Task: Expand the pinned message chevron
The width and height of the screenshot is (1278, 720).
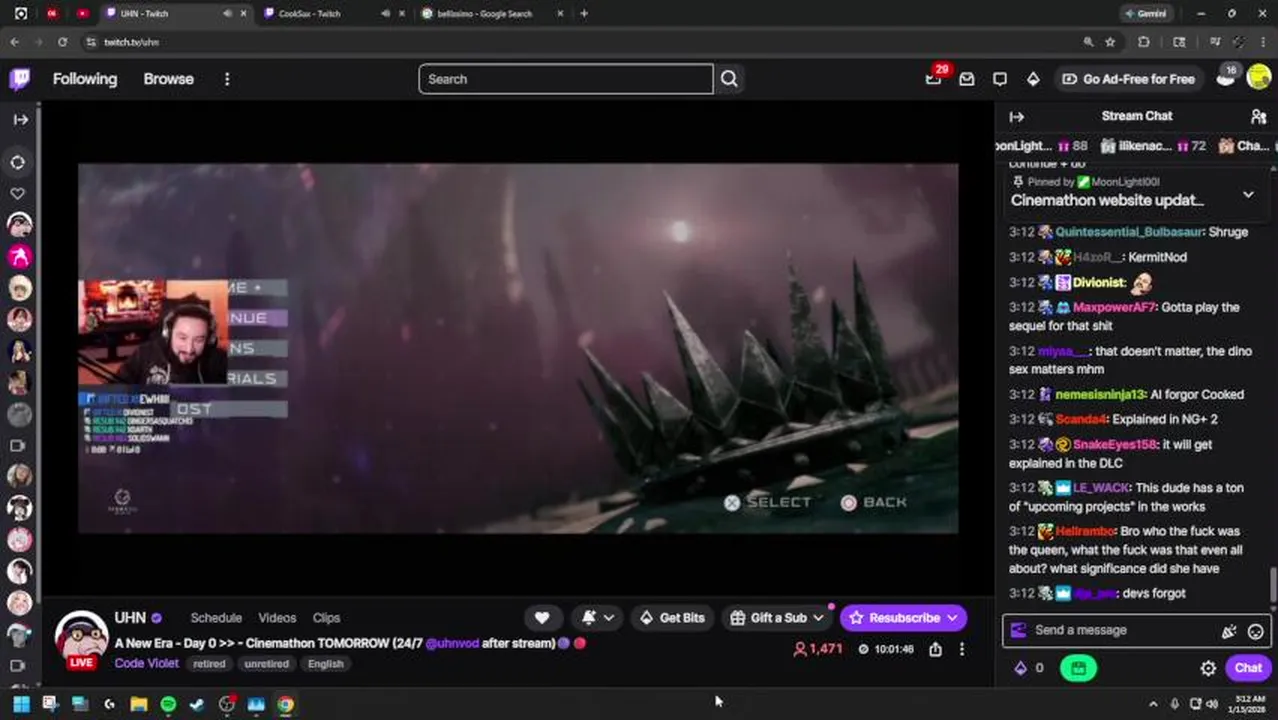Action: [x=1248, y=194]
